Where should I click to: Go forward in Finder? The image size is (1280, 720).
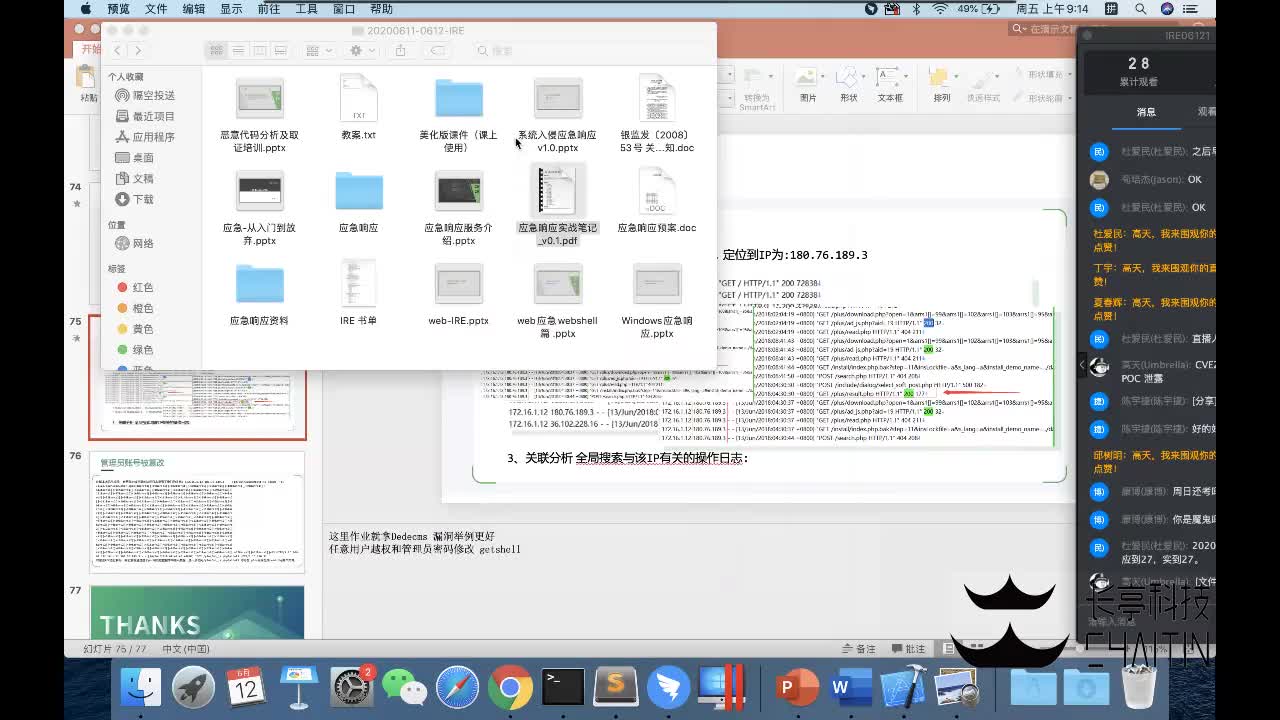138,50
